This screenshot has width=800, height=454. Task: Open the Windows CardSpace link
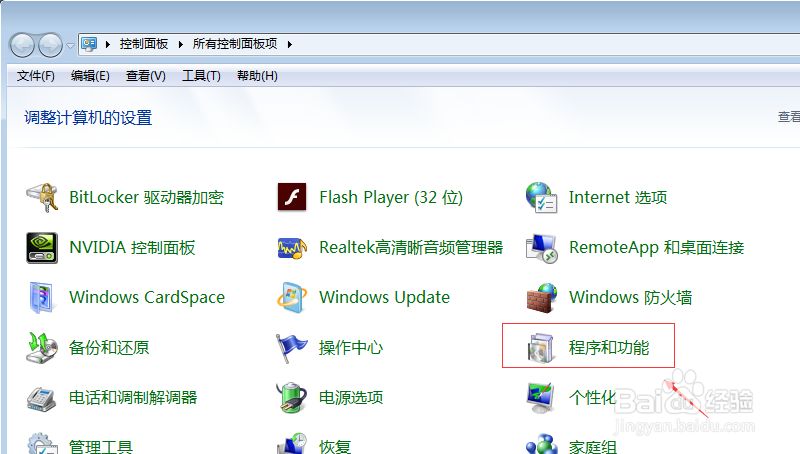147,297
